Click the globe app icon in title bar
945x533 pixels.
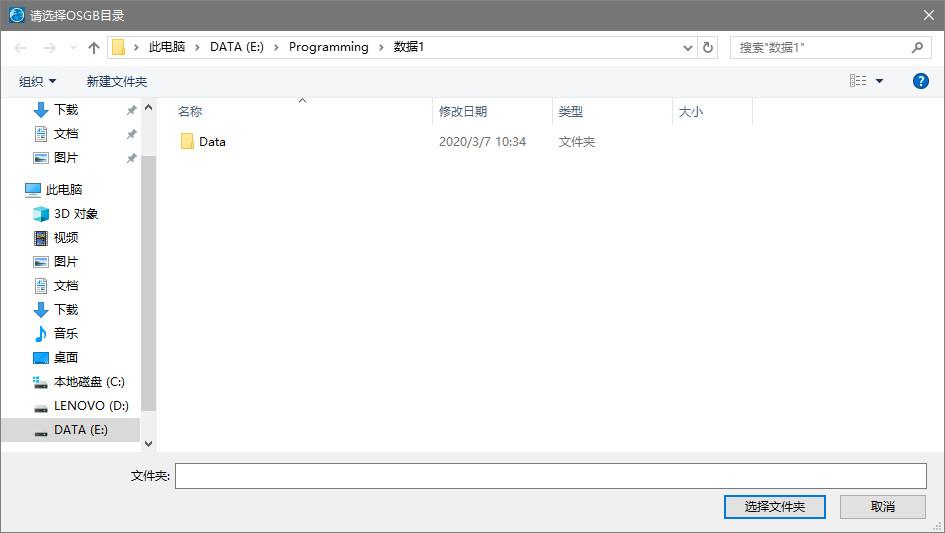tap(17, 15)
